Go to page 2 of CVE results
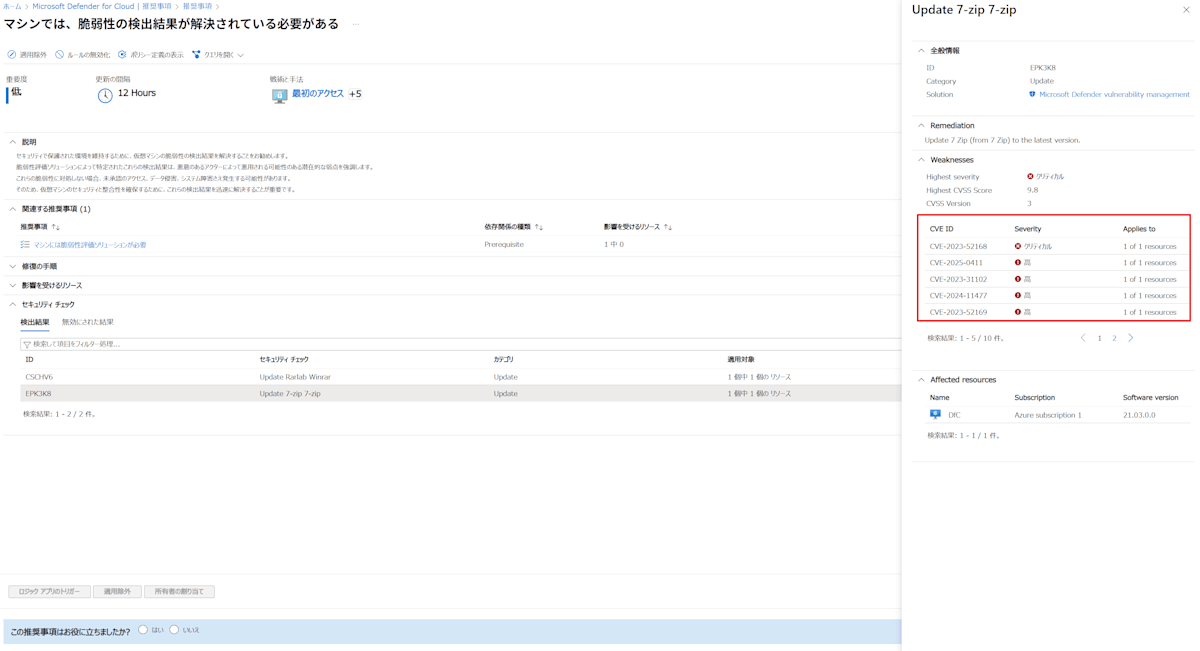The width and height of the screenshot is (1200, 651). tap(1114, 338)
